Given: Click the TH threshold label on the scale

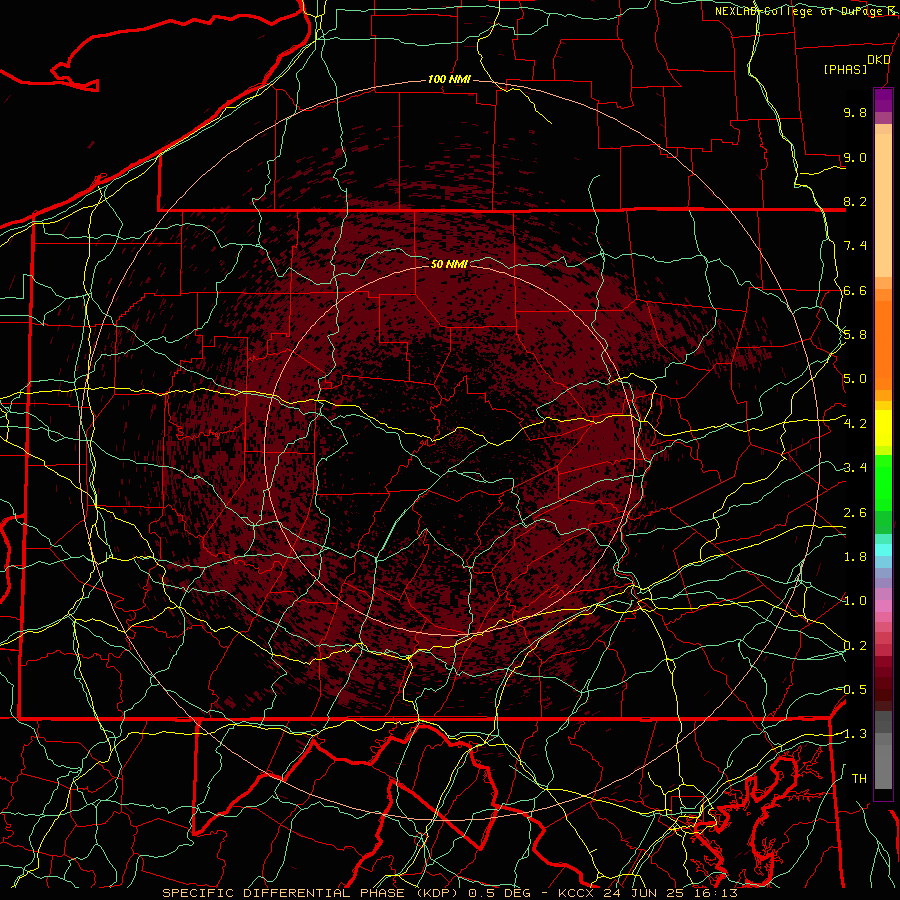Looking at the screenshot, I should [859, 779].
